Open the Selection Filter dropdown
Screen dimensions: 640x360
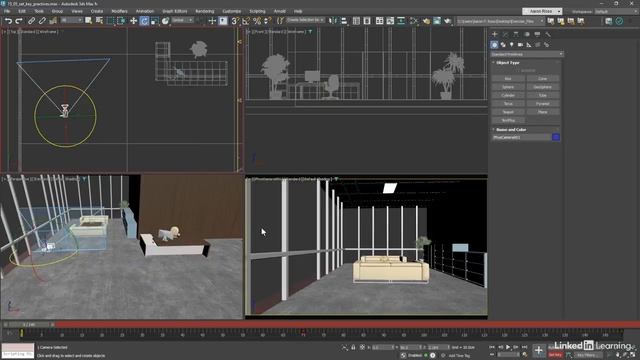pos(71,20)
